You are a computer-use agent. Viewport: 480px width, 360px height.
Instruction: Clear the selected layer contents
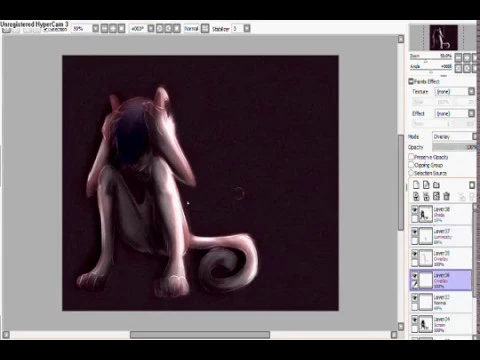coord(436,196)
